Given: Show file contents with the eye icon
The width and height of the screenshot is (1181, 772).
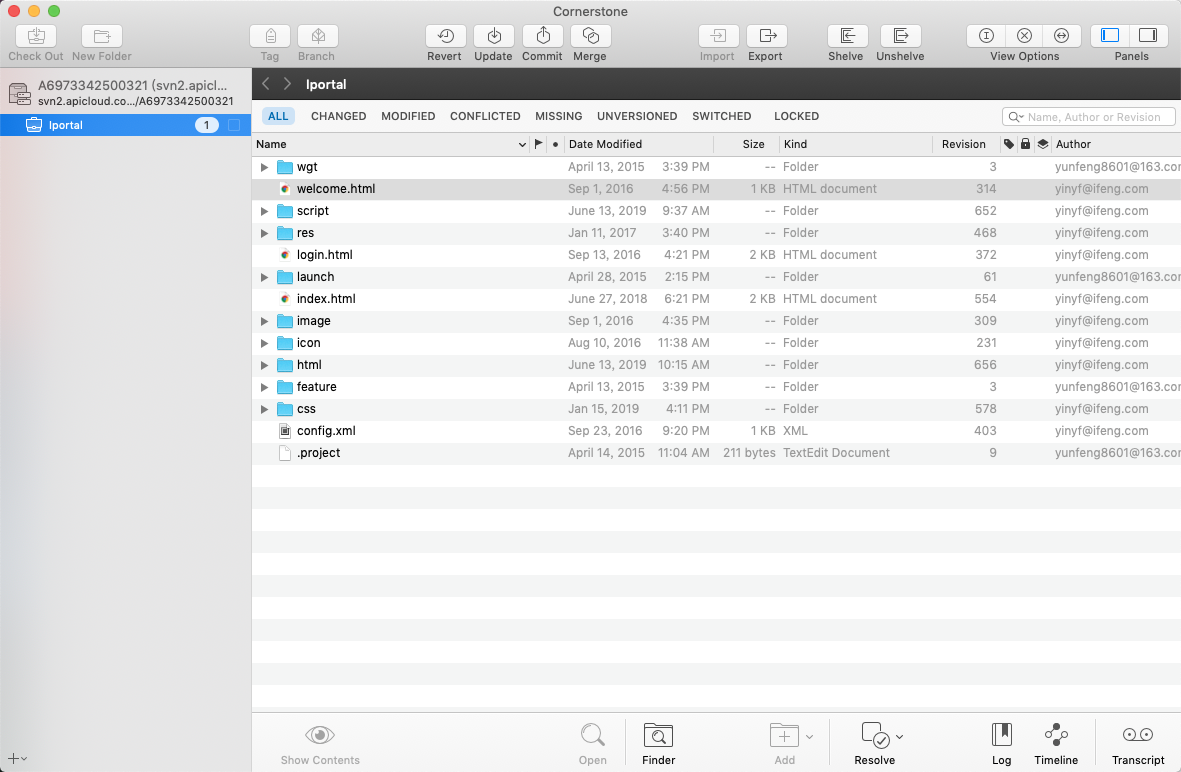Looking at the screenshot, I should pos(319,735).
